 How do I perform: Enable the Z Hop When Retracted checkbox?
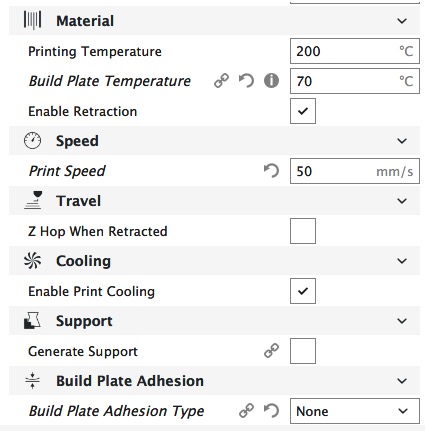[x=303, y=231]
